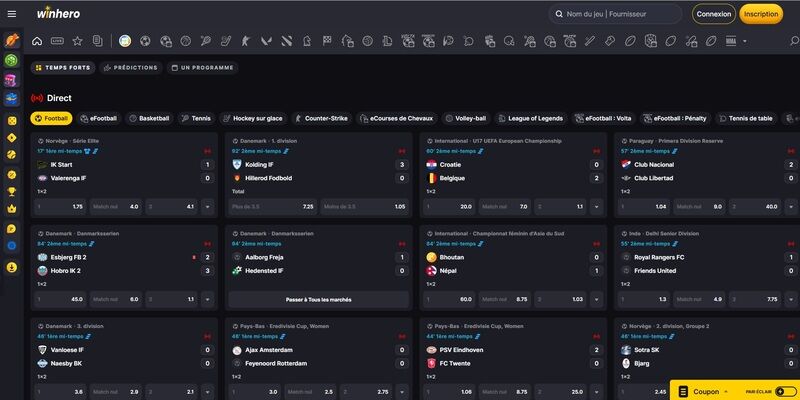
Task: Open the trophy sidebar icon
Action: click(12, 192)
